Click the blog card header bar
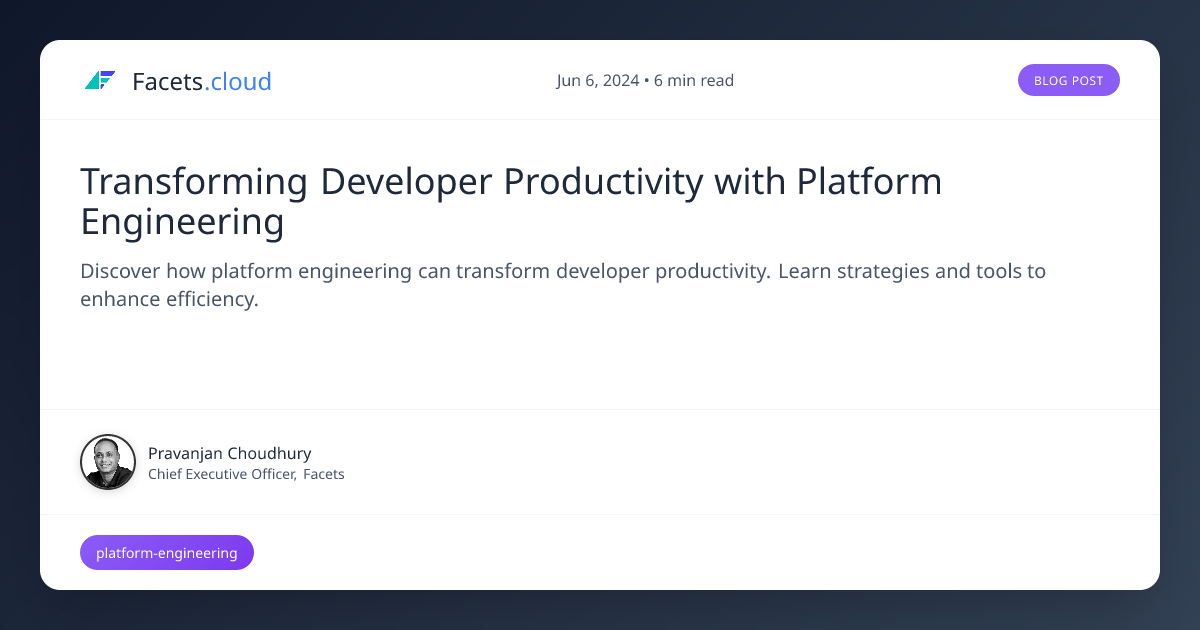1200x630 pixels. pos(600,79)
